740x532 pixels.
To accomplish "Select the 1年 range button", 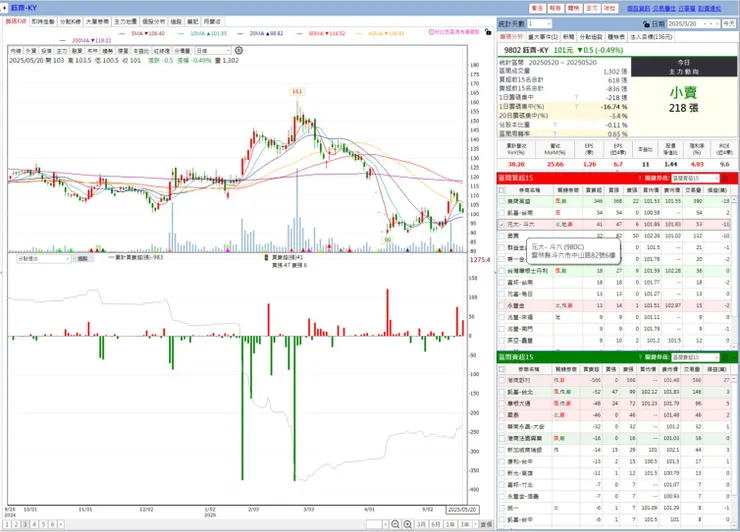I will coord(450,524).
